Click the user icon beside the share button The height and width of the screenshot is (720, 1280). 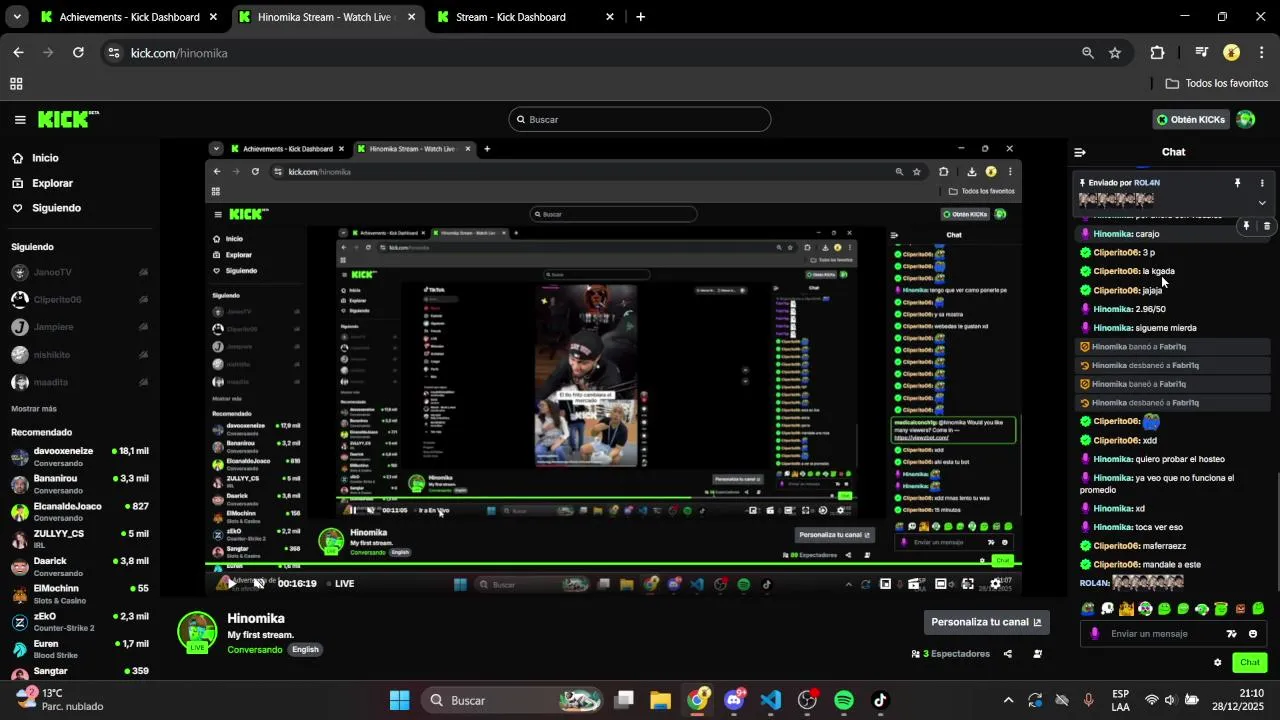[x=1037, y=654]
